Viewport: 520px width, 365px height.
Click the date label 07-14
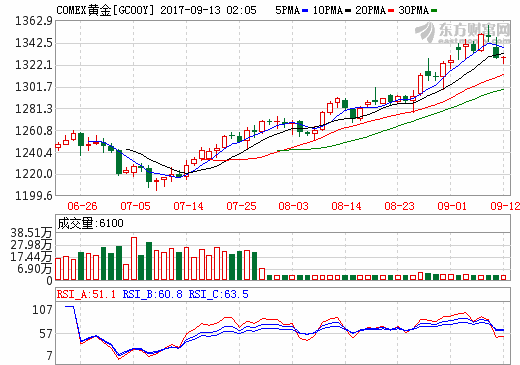coord(188,206)
